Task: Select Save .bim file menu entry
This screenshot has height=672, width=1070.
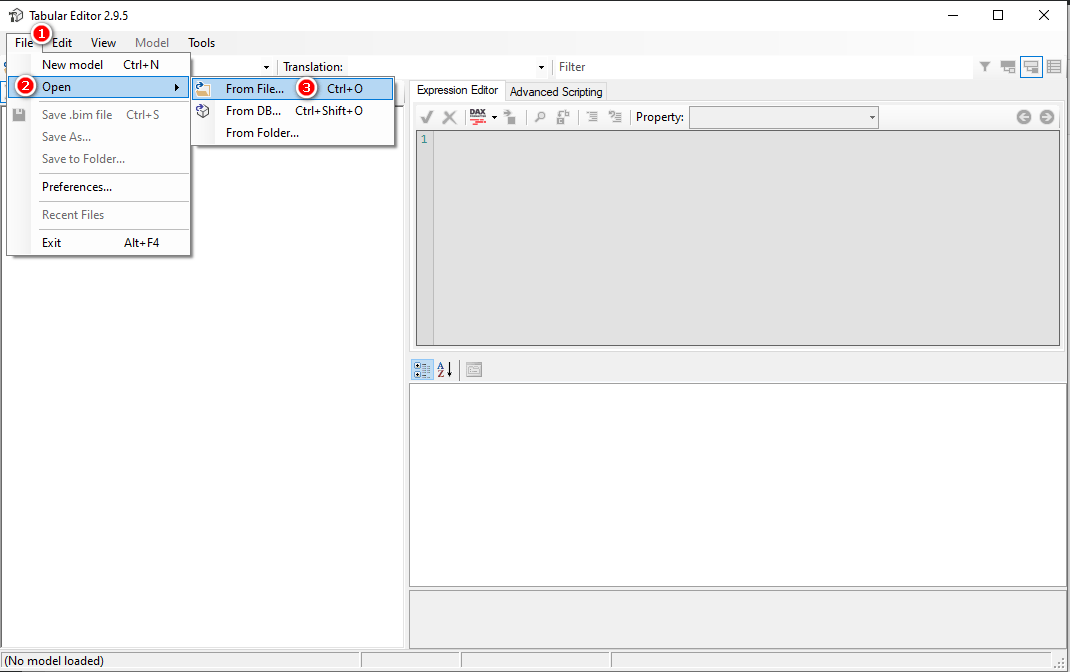Action: [100, 115]
